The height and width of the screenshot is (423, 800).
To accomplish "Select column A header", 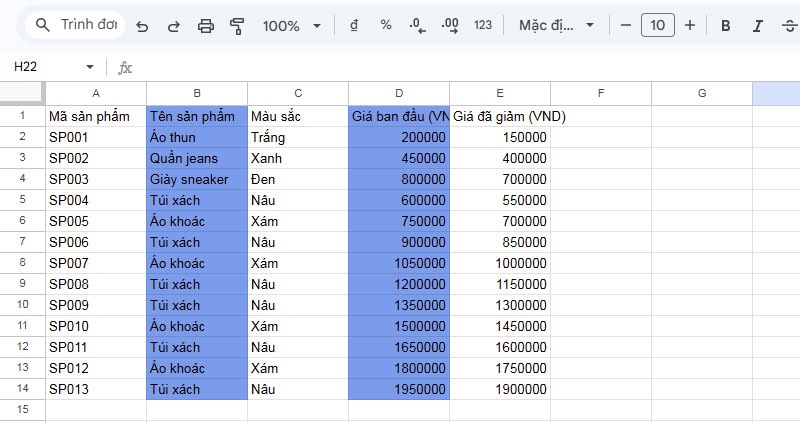I will pyautogui.click(x=96, y=93).
